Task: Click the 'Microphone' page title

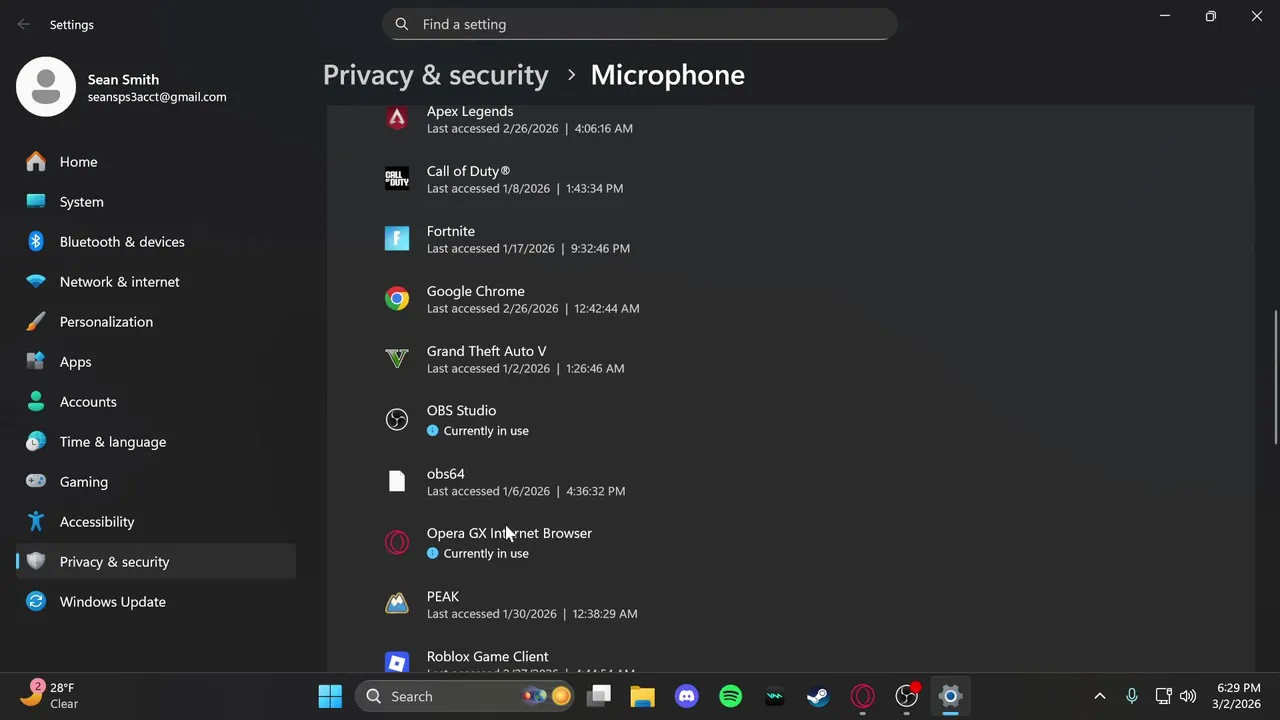Action: tap(667, 75)
